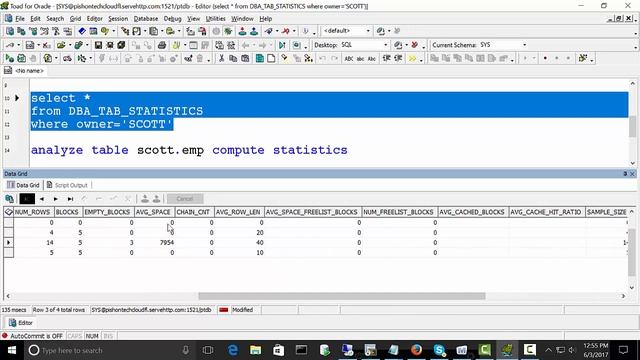Click the yellow double-arrow icon in third toolbar
Screen dimensions: 640x360
point(412,58)
